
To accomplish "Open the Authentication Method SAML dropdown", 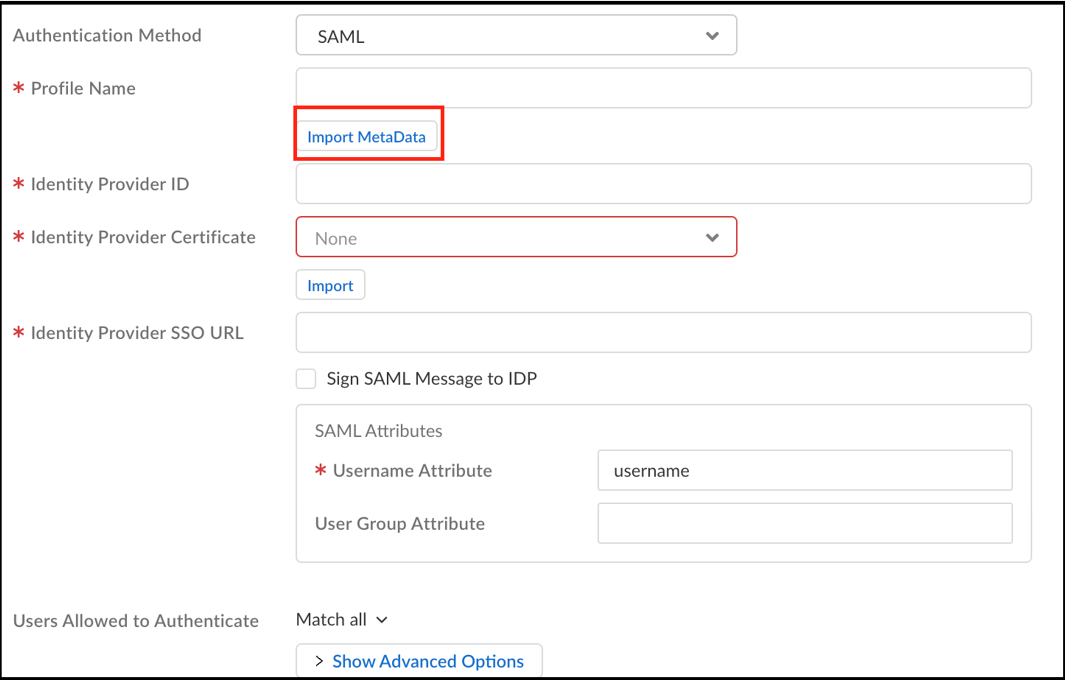I will tap(515, 36).
